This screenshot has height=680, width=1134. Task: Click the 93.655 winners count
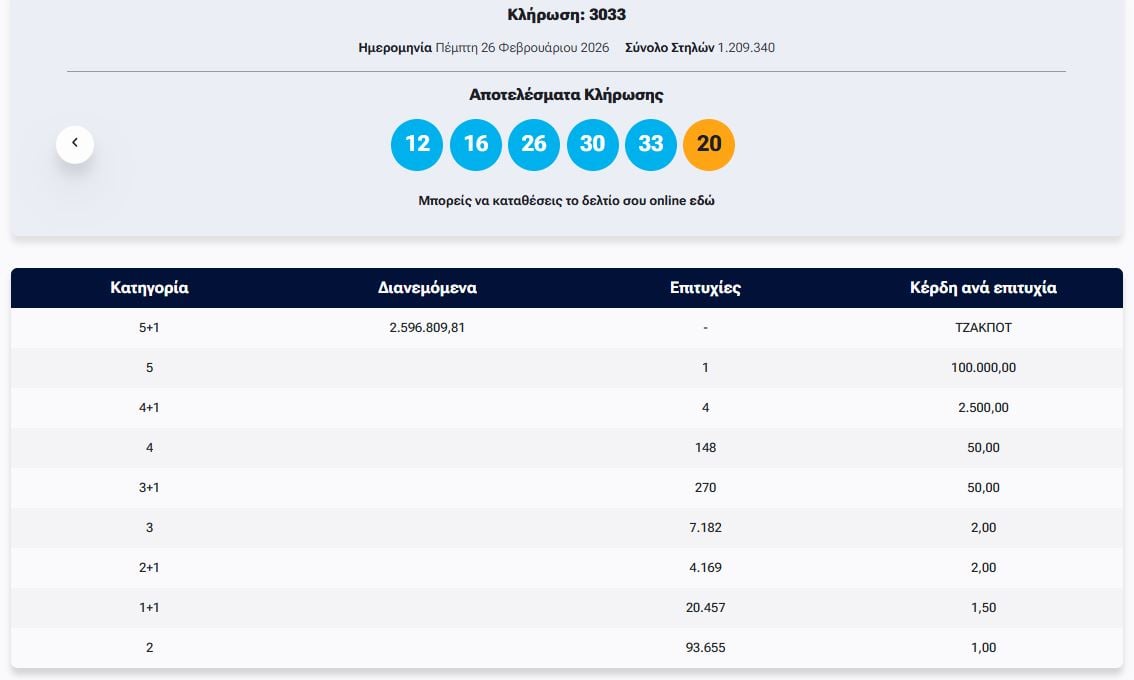click(705, 648)
